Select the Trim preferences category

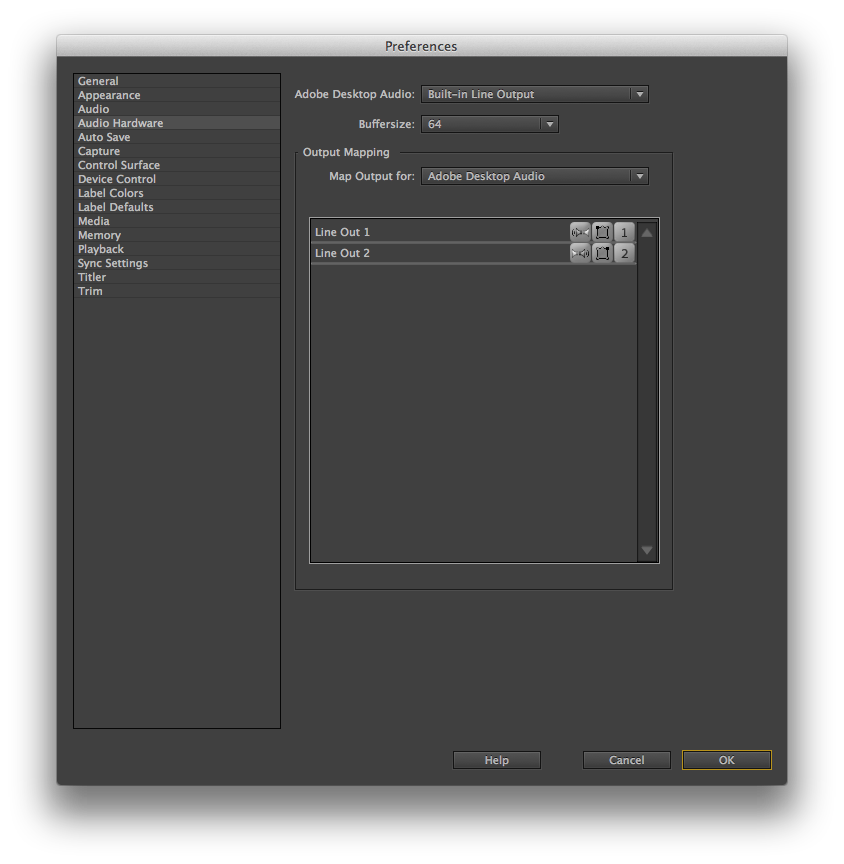[x=177, y=291]
